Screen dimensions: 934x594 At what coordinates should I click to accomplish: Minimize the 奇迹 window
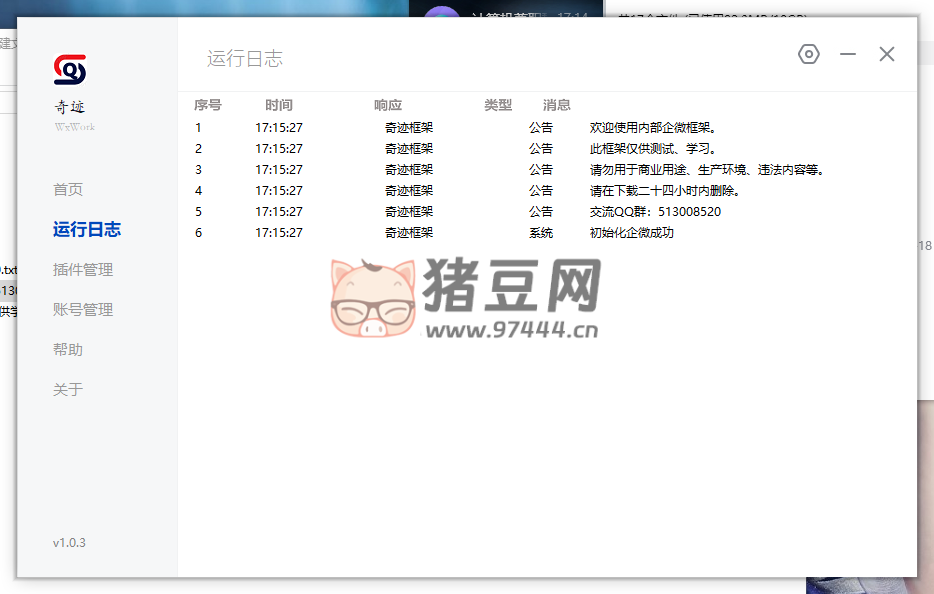[x=848, y=55]
